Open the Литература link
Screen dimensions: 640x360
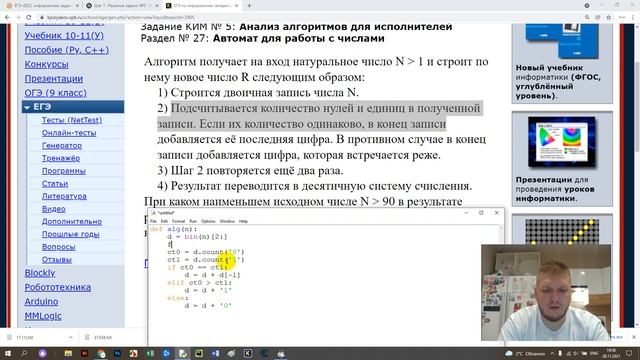tap(64, 196)
